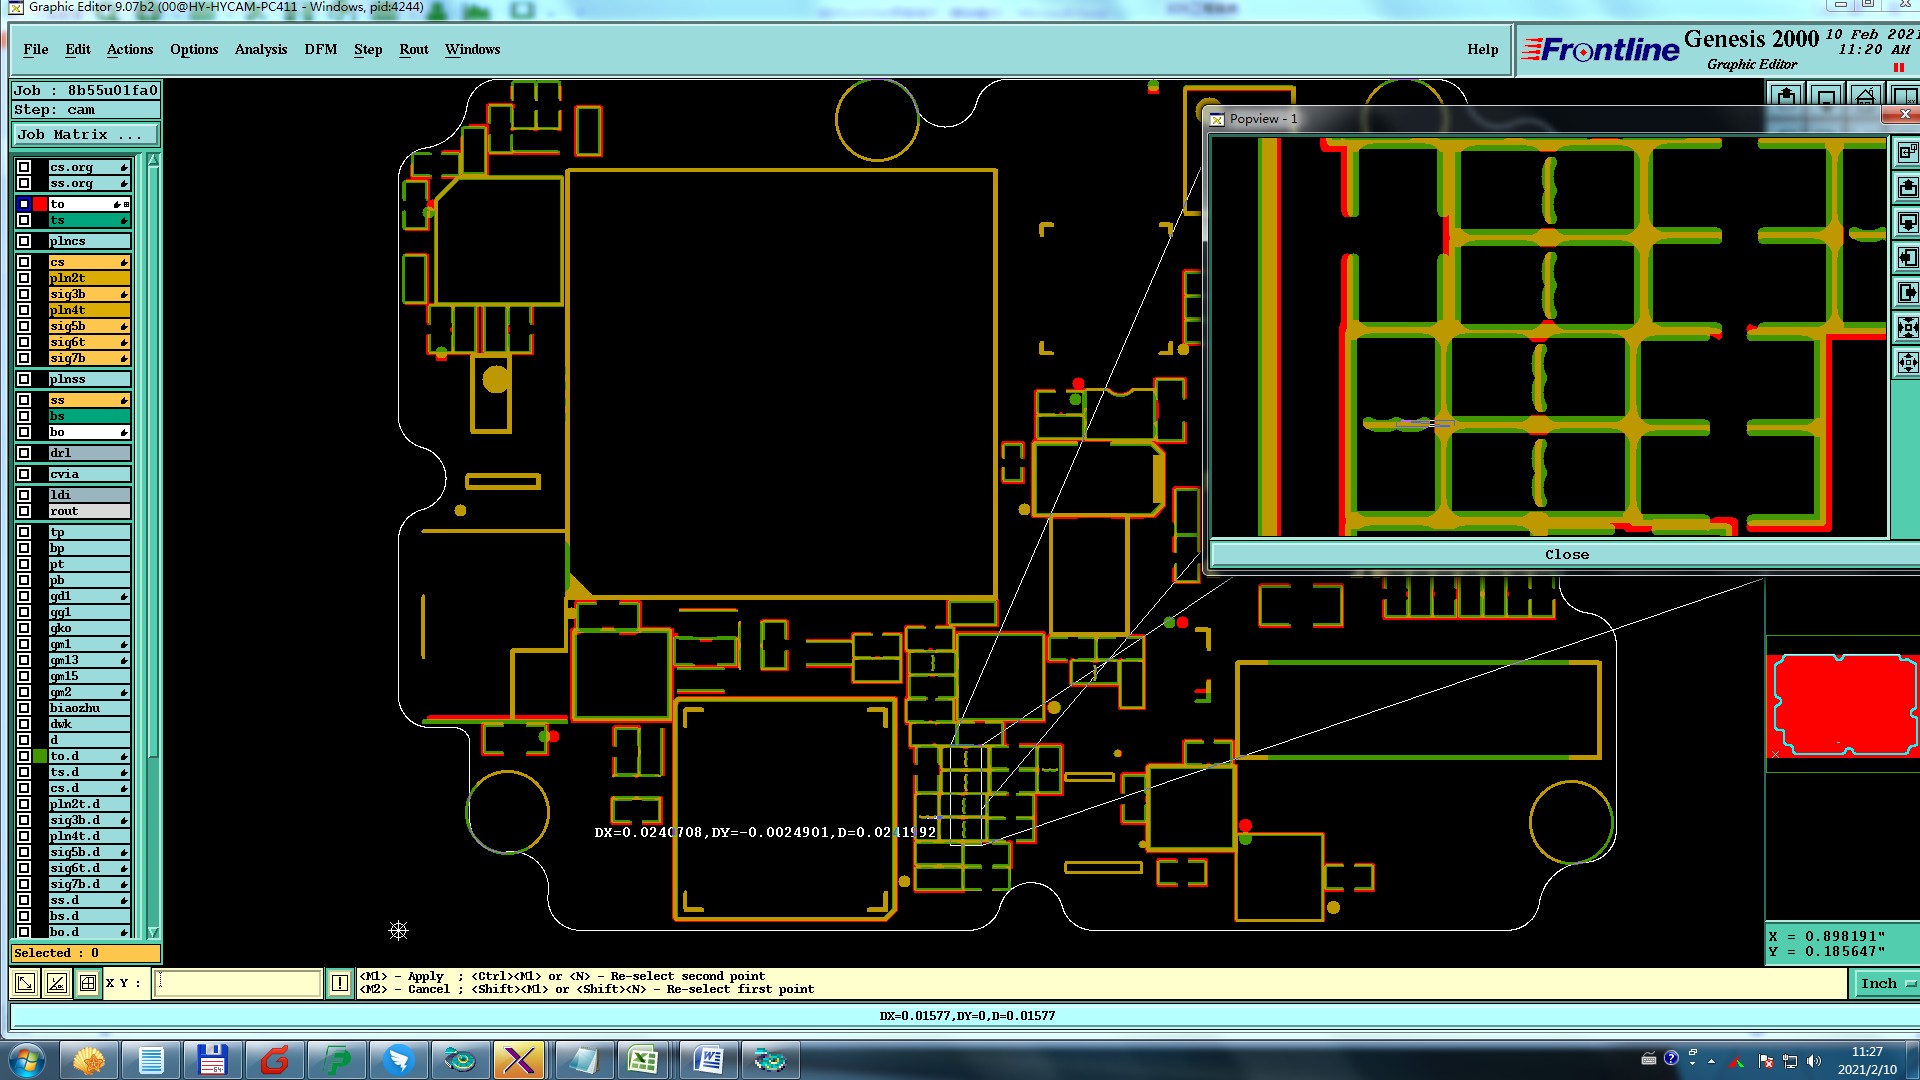Click the pan-down icon in Popview toolbar
The width and height of the screenshot is (1920, 1080).
point(1907,222)
